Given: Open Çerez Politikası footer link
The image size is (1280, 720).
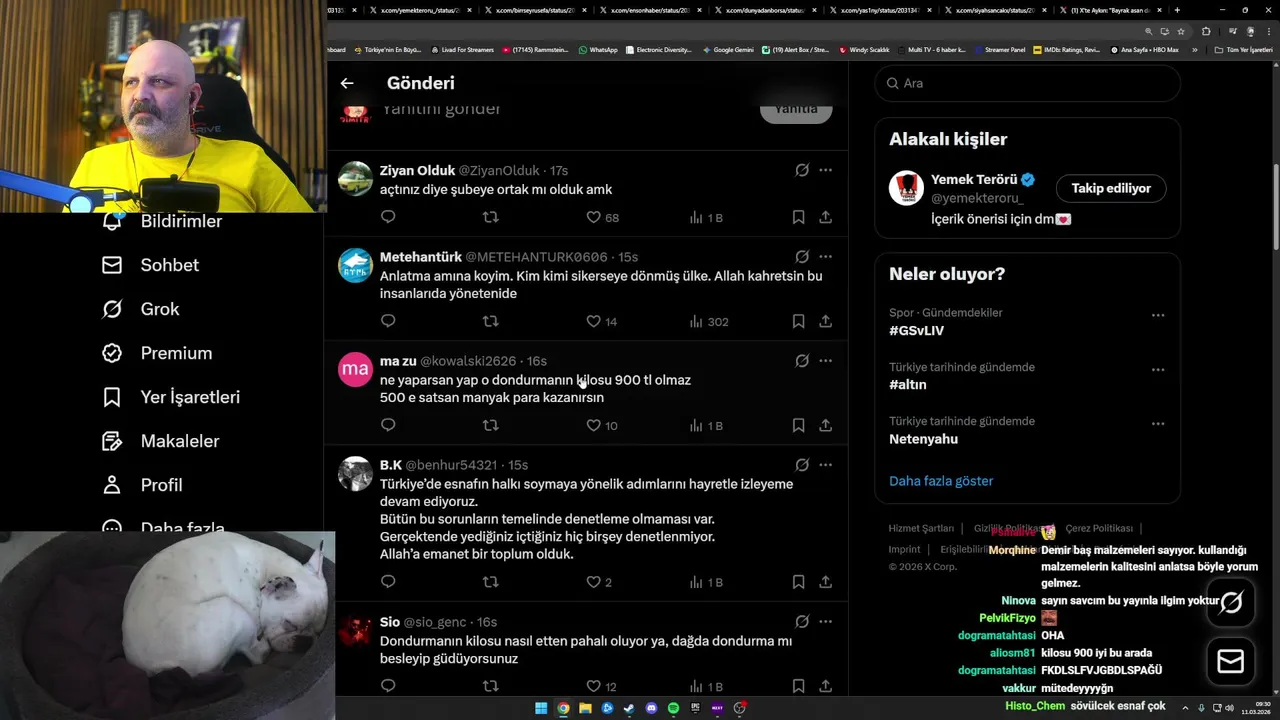Looking at the screenshot, I should [x=1099, y=528].
